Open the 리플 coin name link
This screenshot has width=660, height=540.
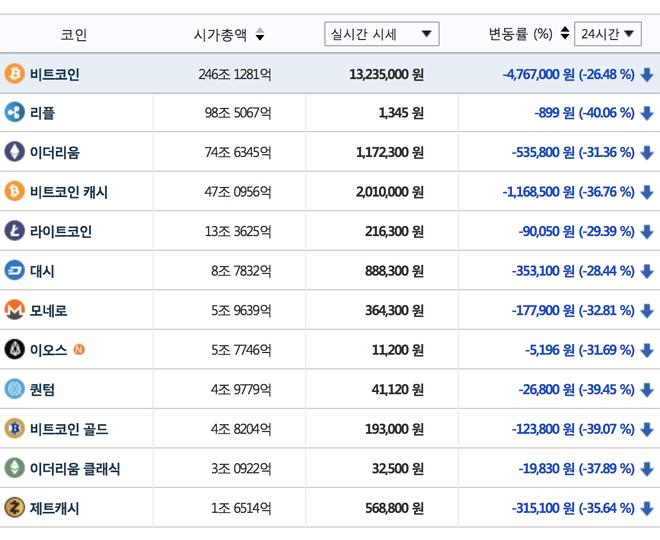coord(42,113)
